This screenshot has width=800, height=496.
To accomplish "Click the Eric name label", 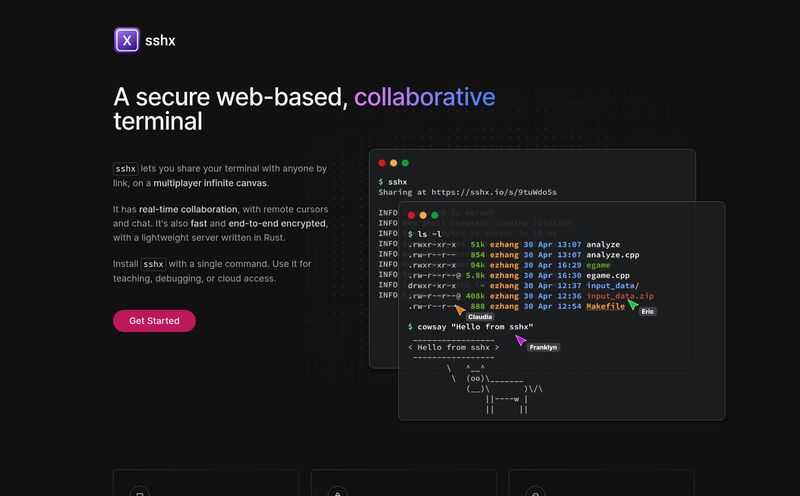I will coord(647,311).
